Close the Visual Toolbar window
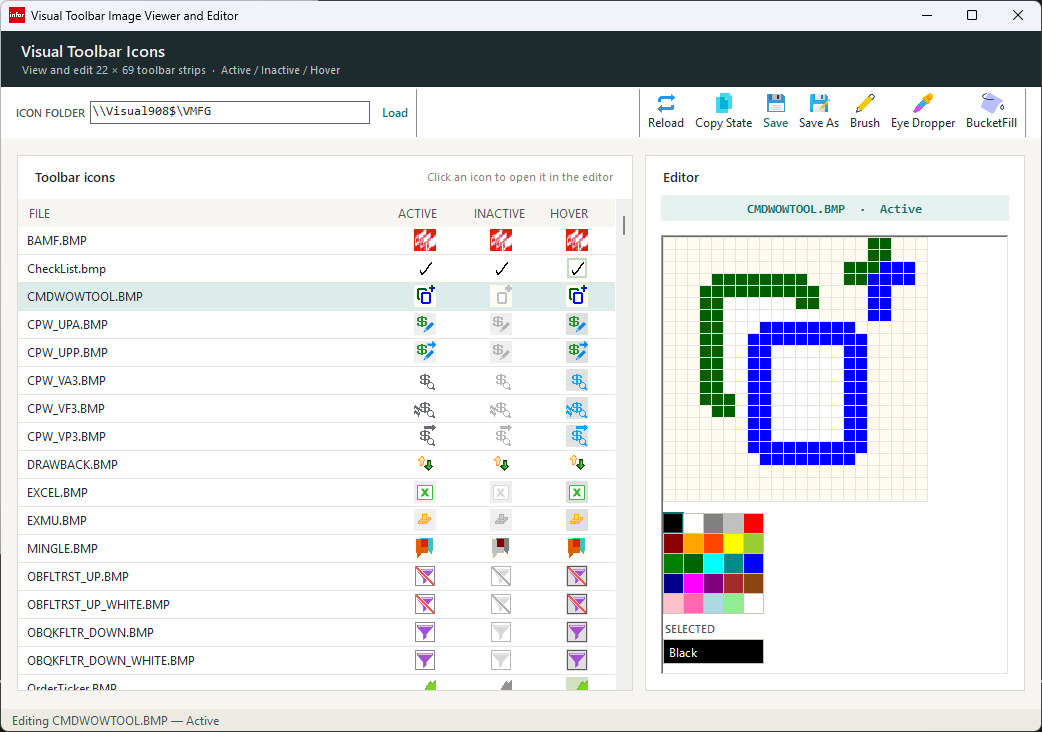1042x732 pixels. (1017, 15)
